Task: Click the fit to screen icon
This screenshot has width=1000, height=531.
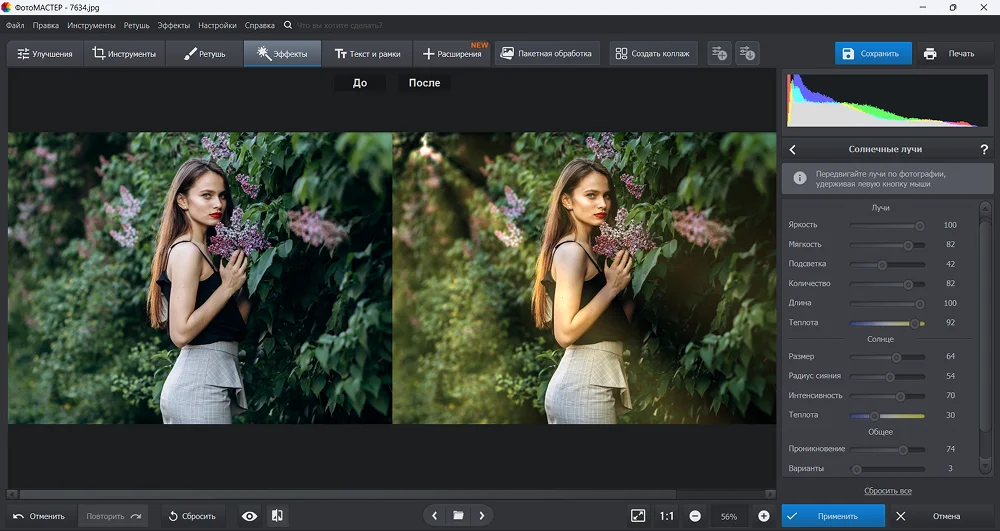Action: click(638, 516)
